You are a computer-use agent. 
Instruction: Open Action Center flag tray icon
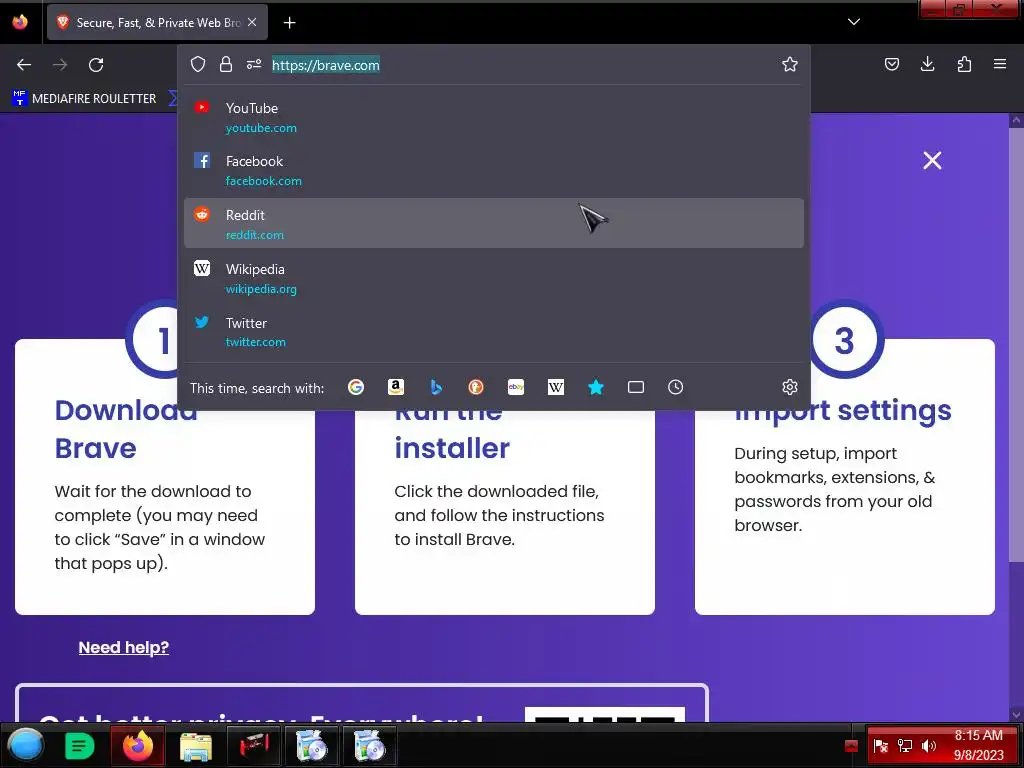(880, 746)
